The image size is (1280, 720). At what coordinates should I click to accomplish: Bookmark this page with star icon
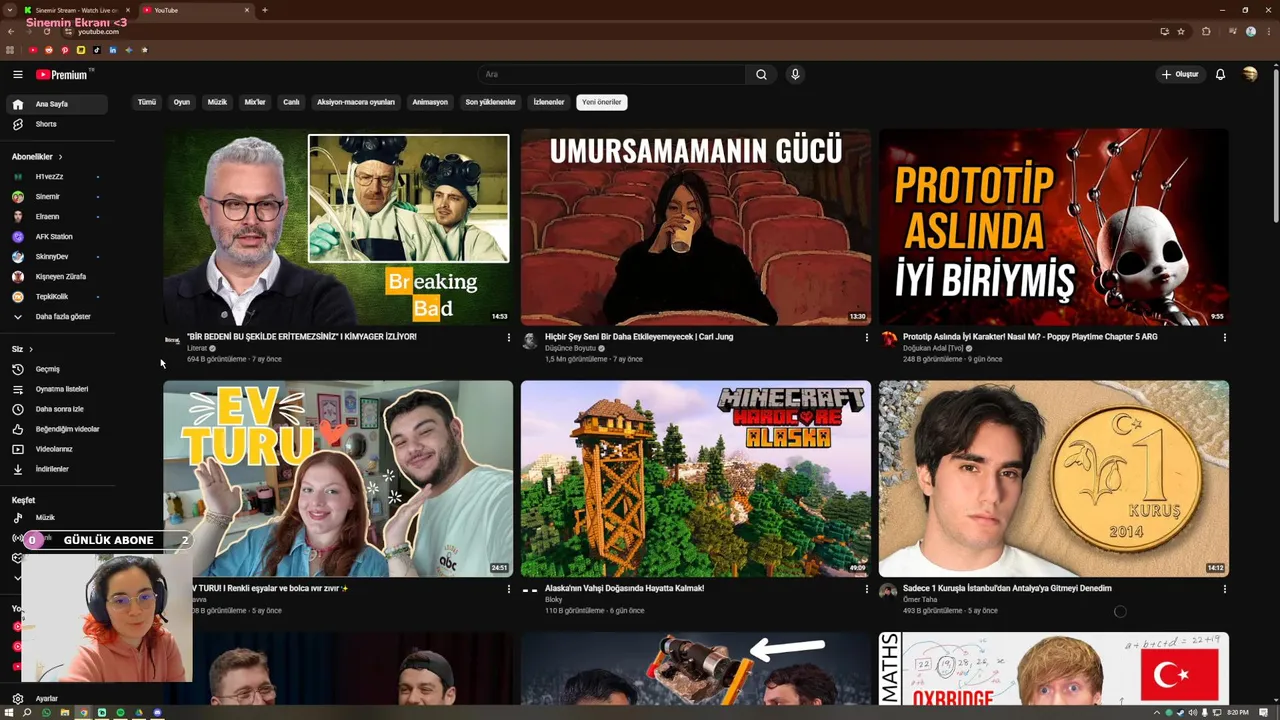click(1181, 31)
